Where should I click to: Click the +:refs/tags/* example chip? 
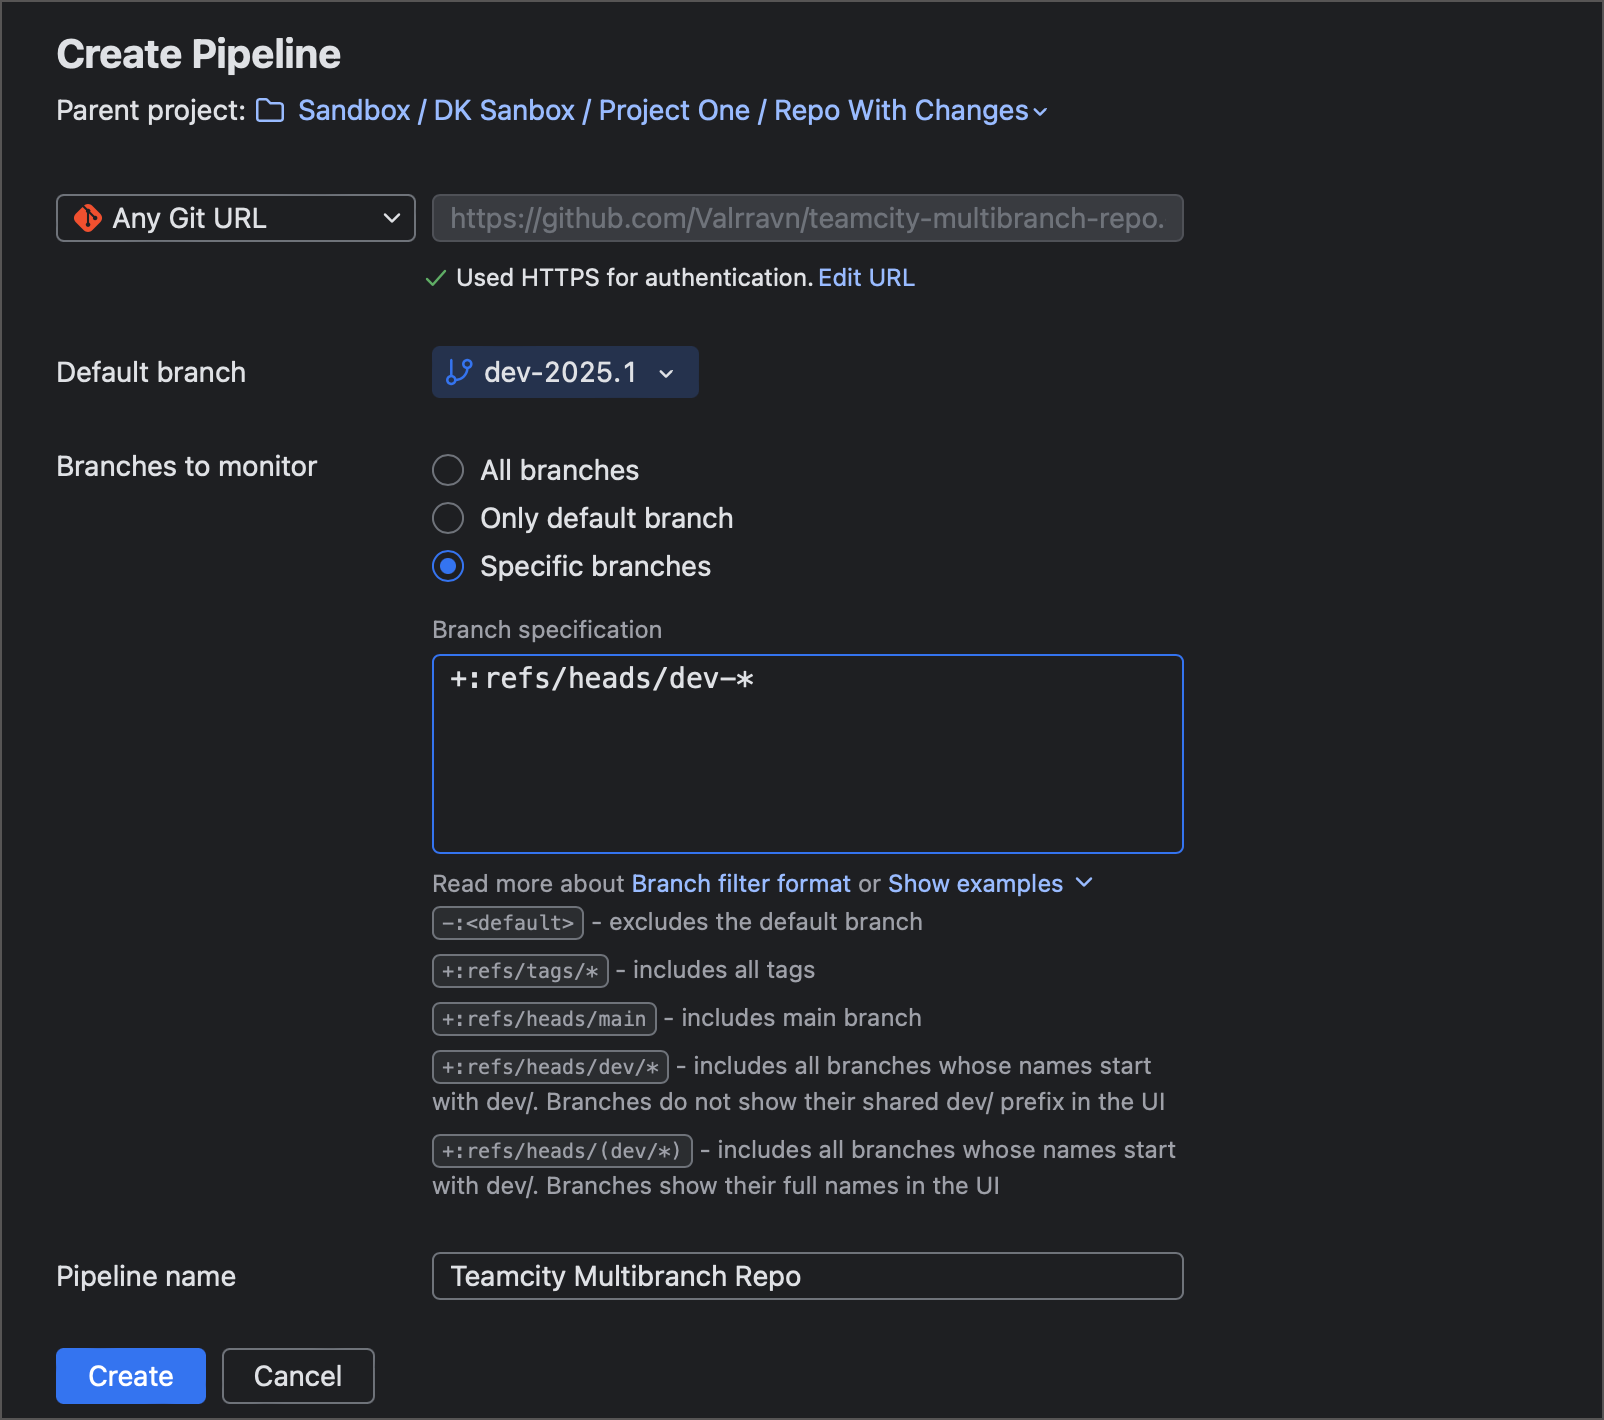(x=520, y=970)
